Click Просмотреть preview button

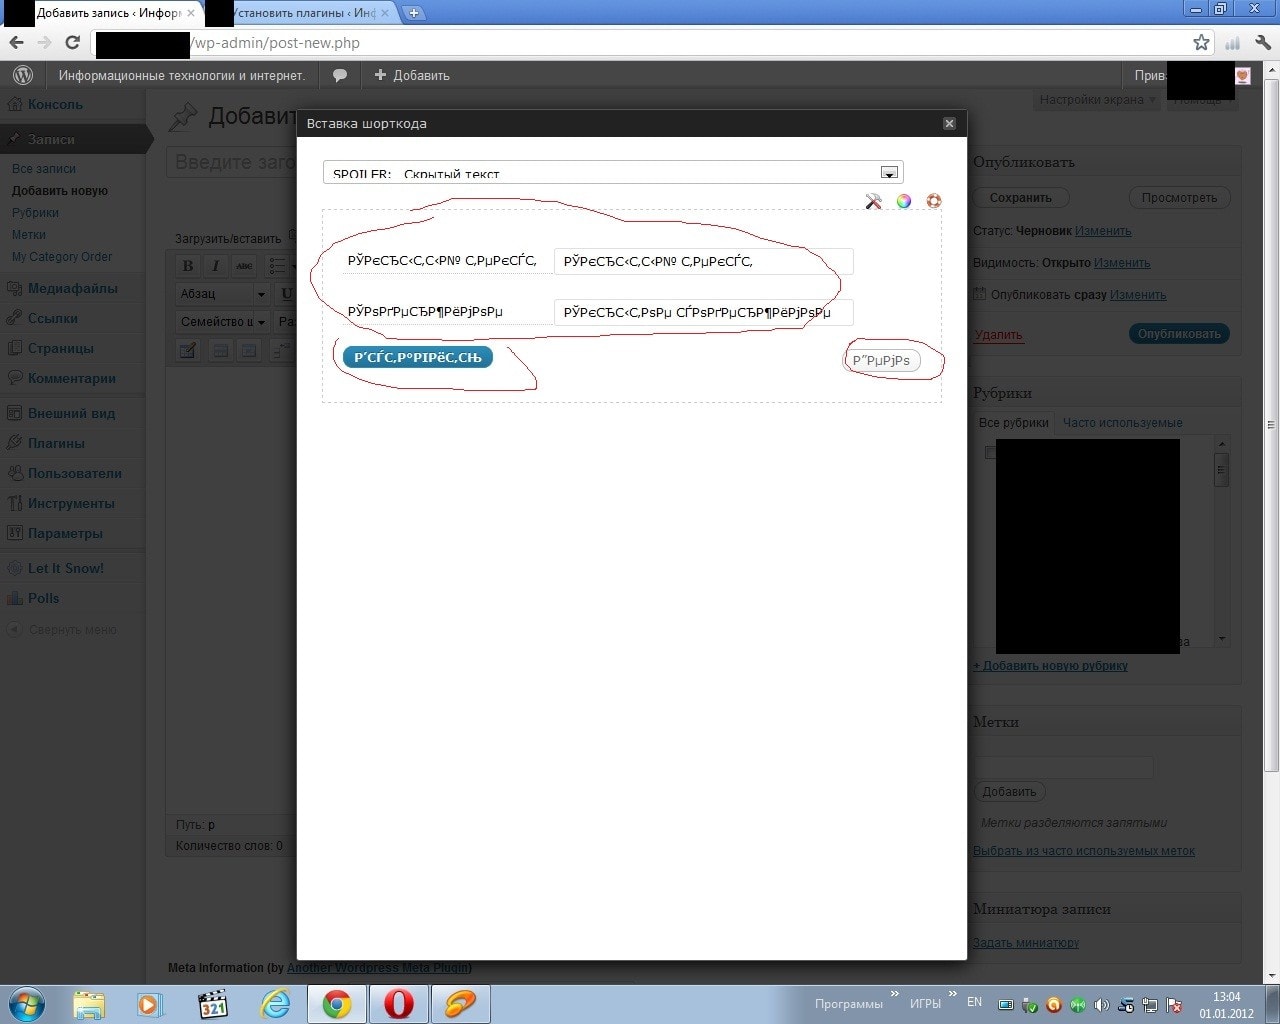(x=1180, y=198)
